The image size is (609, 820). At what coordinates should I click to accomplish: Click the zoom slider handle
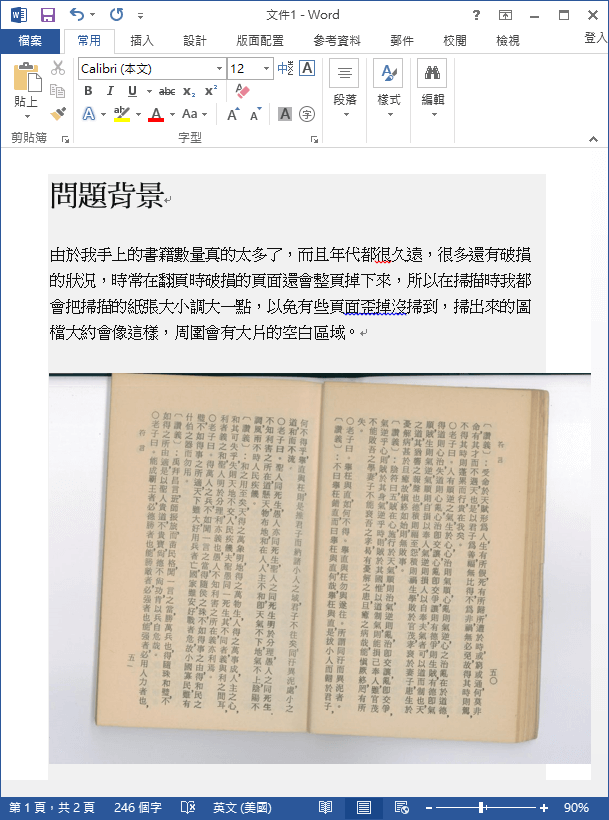click(481, 807)
